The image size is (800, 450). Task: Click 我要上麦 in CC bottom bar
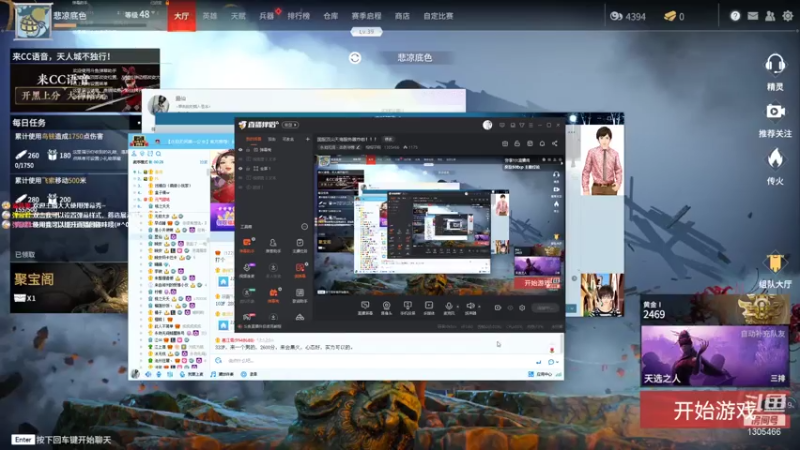pos(192,374)
